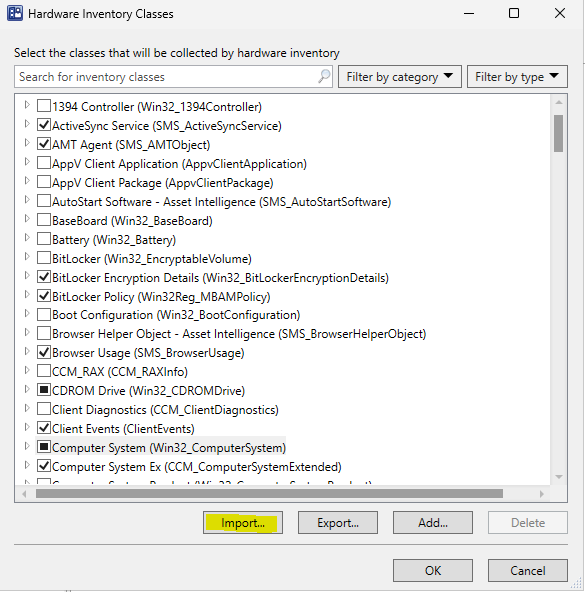Check Client Diagnostics checkbox
Image resolution: width=585 pixels, height=592 pixels.
44,409
